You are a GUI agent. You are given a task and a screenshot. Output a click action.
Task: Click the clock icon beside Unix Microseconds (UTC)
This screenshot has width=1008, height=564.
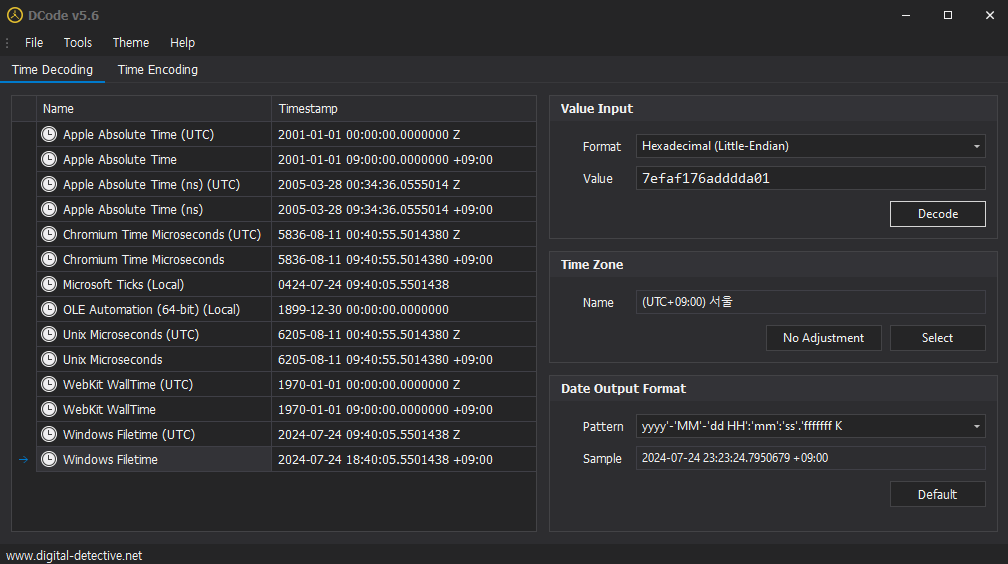tap(49, 334)
